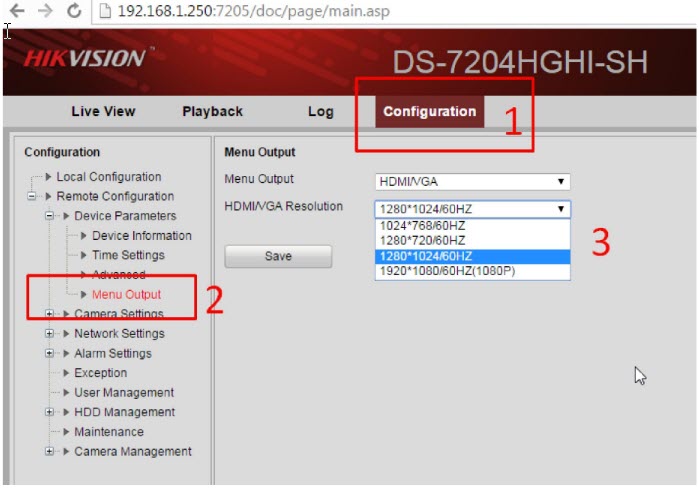The height and width of the screenshot is (488, 699).
Task: Open User Management in the tree
Action: (124, 393)
